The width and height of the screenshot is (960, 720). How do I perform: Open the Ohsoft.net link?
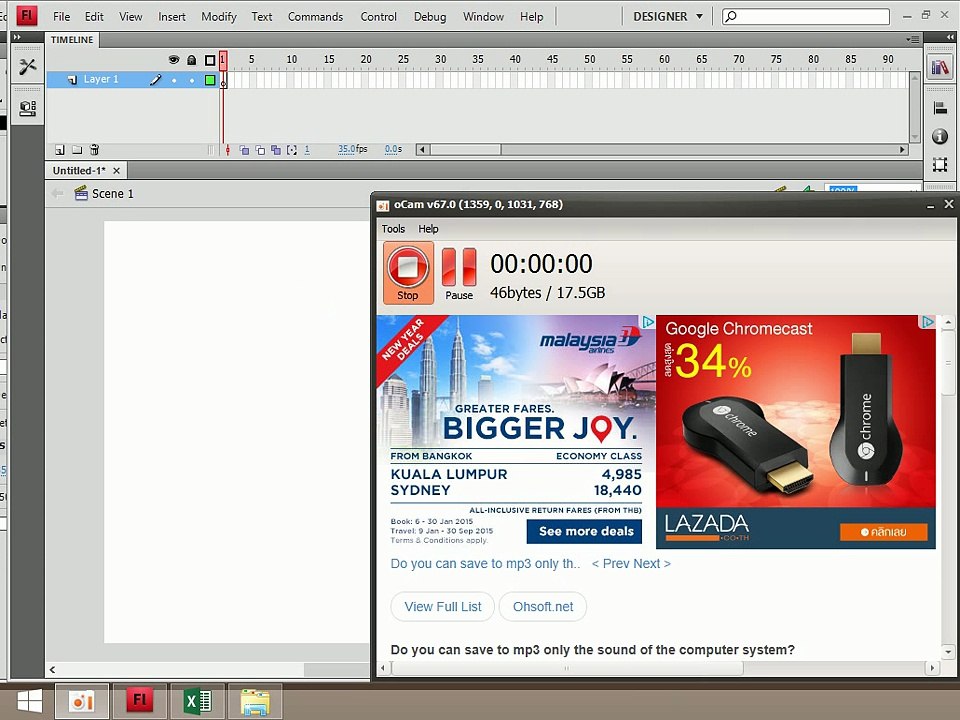(x=543, y=607)
